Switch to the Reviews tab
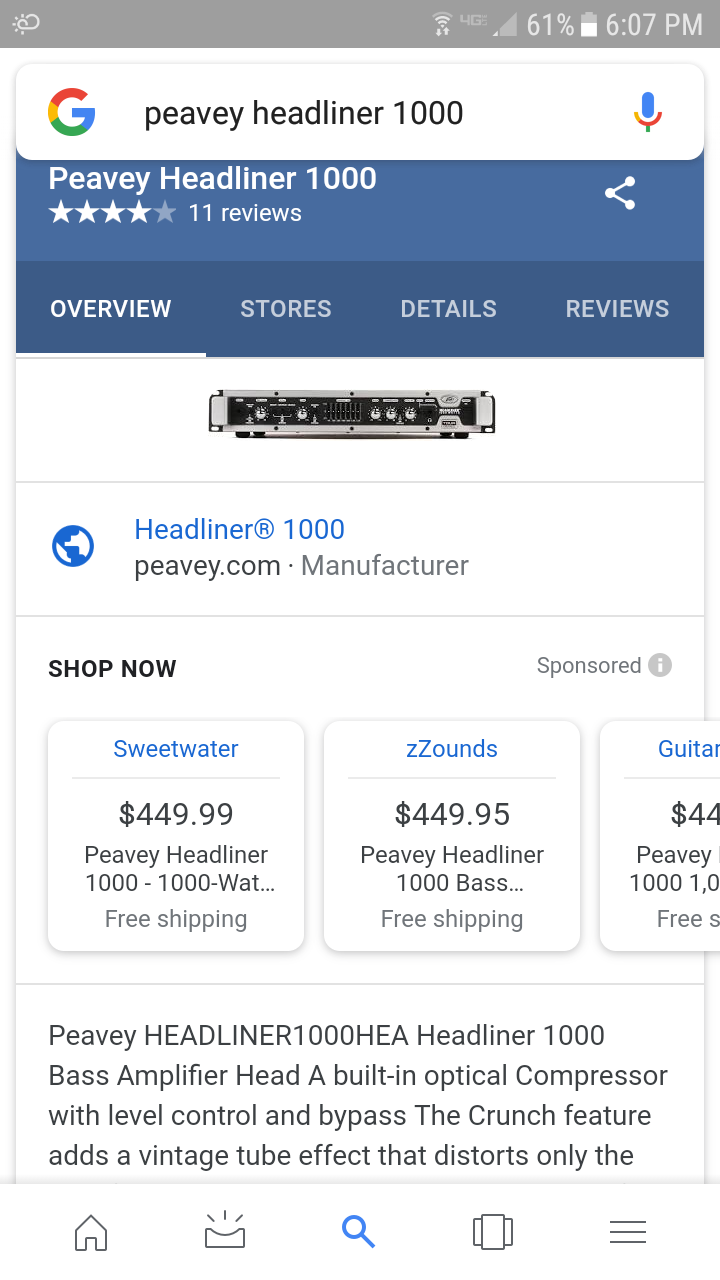This screenshot has width=720, height=1280. (x=617, y=309)
